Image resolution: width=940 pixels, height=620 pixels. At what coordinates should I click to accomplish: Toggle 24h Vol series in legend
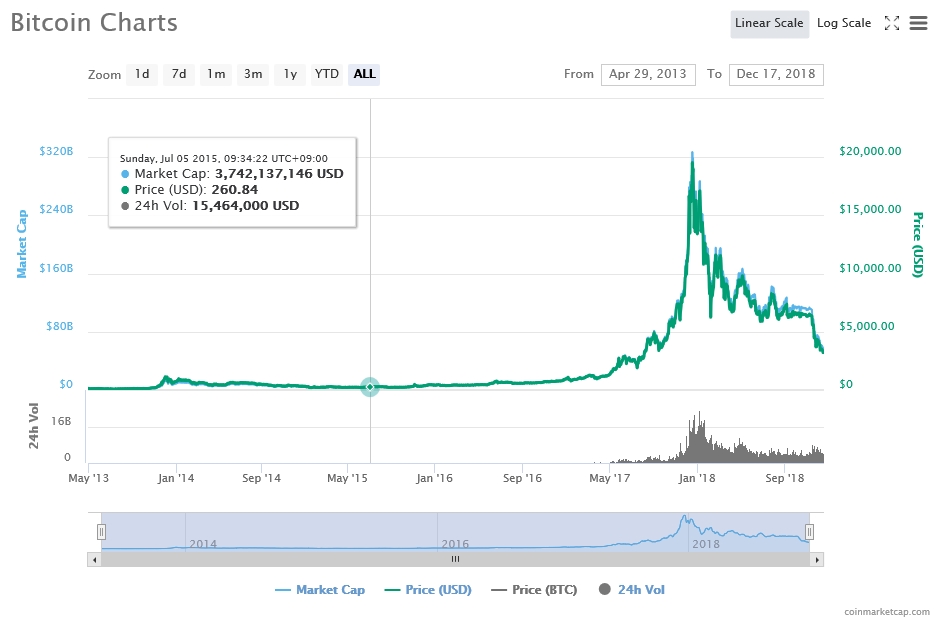coord(631,590)
